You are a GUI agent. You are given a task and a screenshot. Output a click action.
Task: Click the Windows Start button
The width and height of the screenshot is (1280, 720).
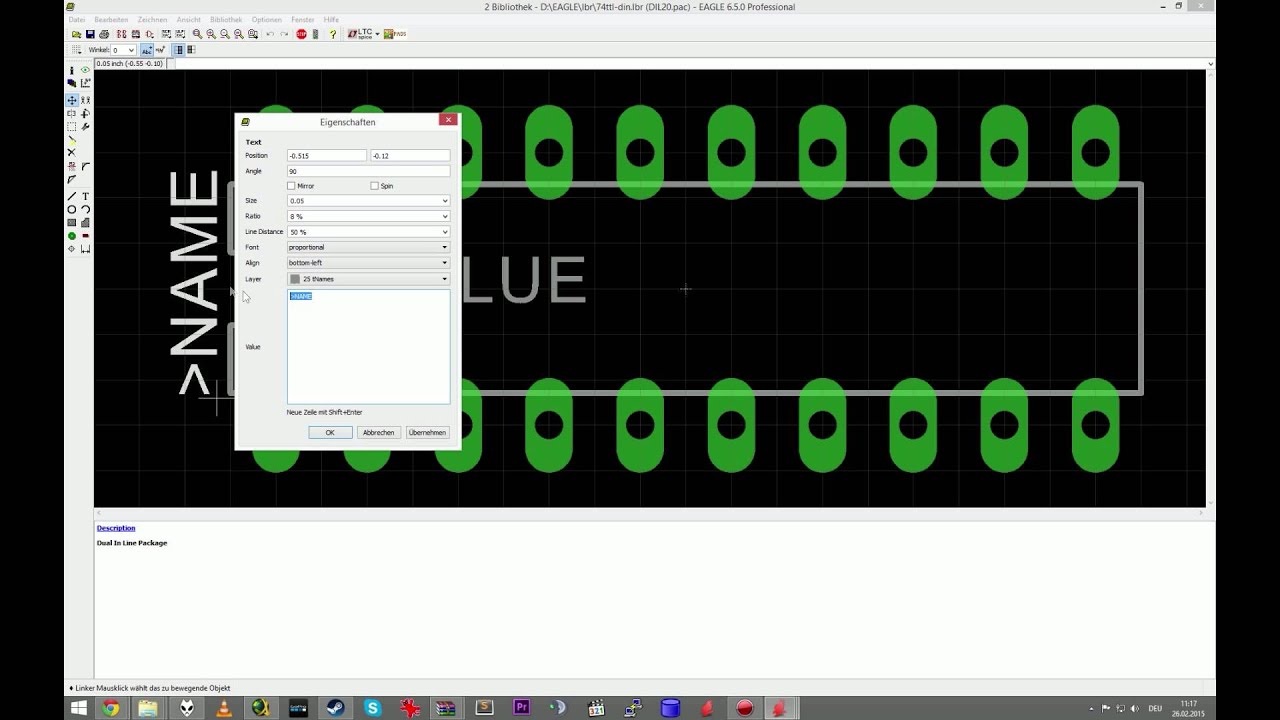click(79, 708)
